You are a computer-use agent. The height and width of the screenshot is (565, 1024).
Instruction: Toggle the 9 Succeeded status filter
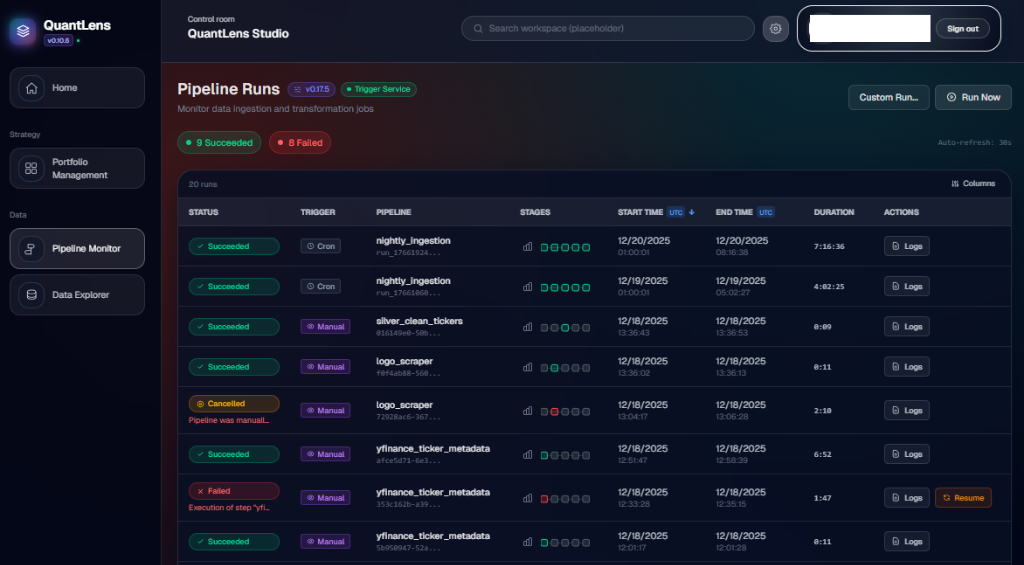(219, 143)
